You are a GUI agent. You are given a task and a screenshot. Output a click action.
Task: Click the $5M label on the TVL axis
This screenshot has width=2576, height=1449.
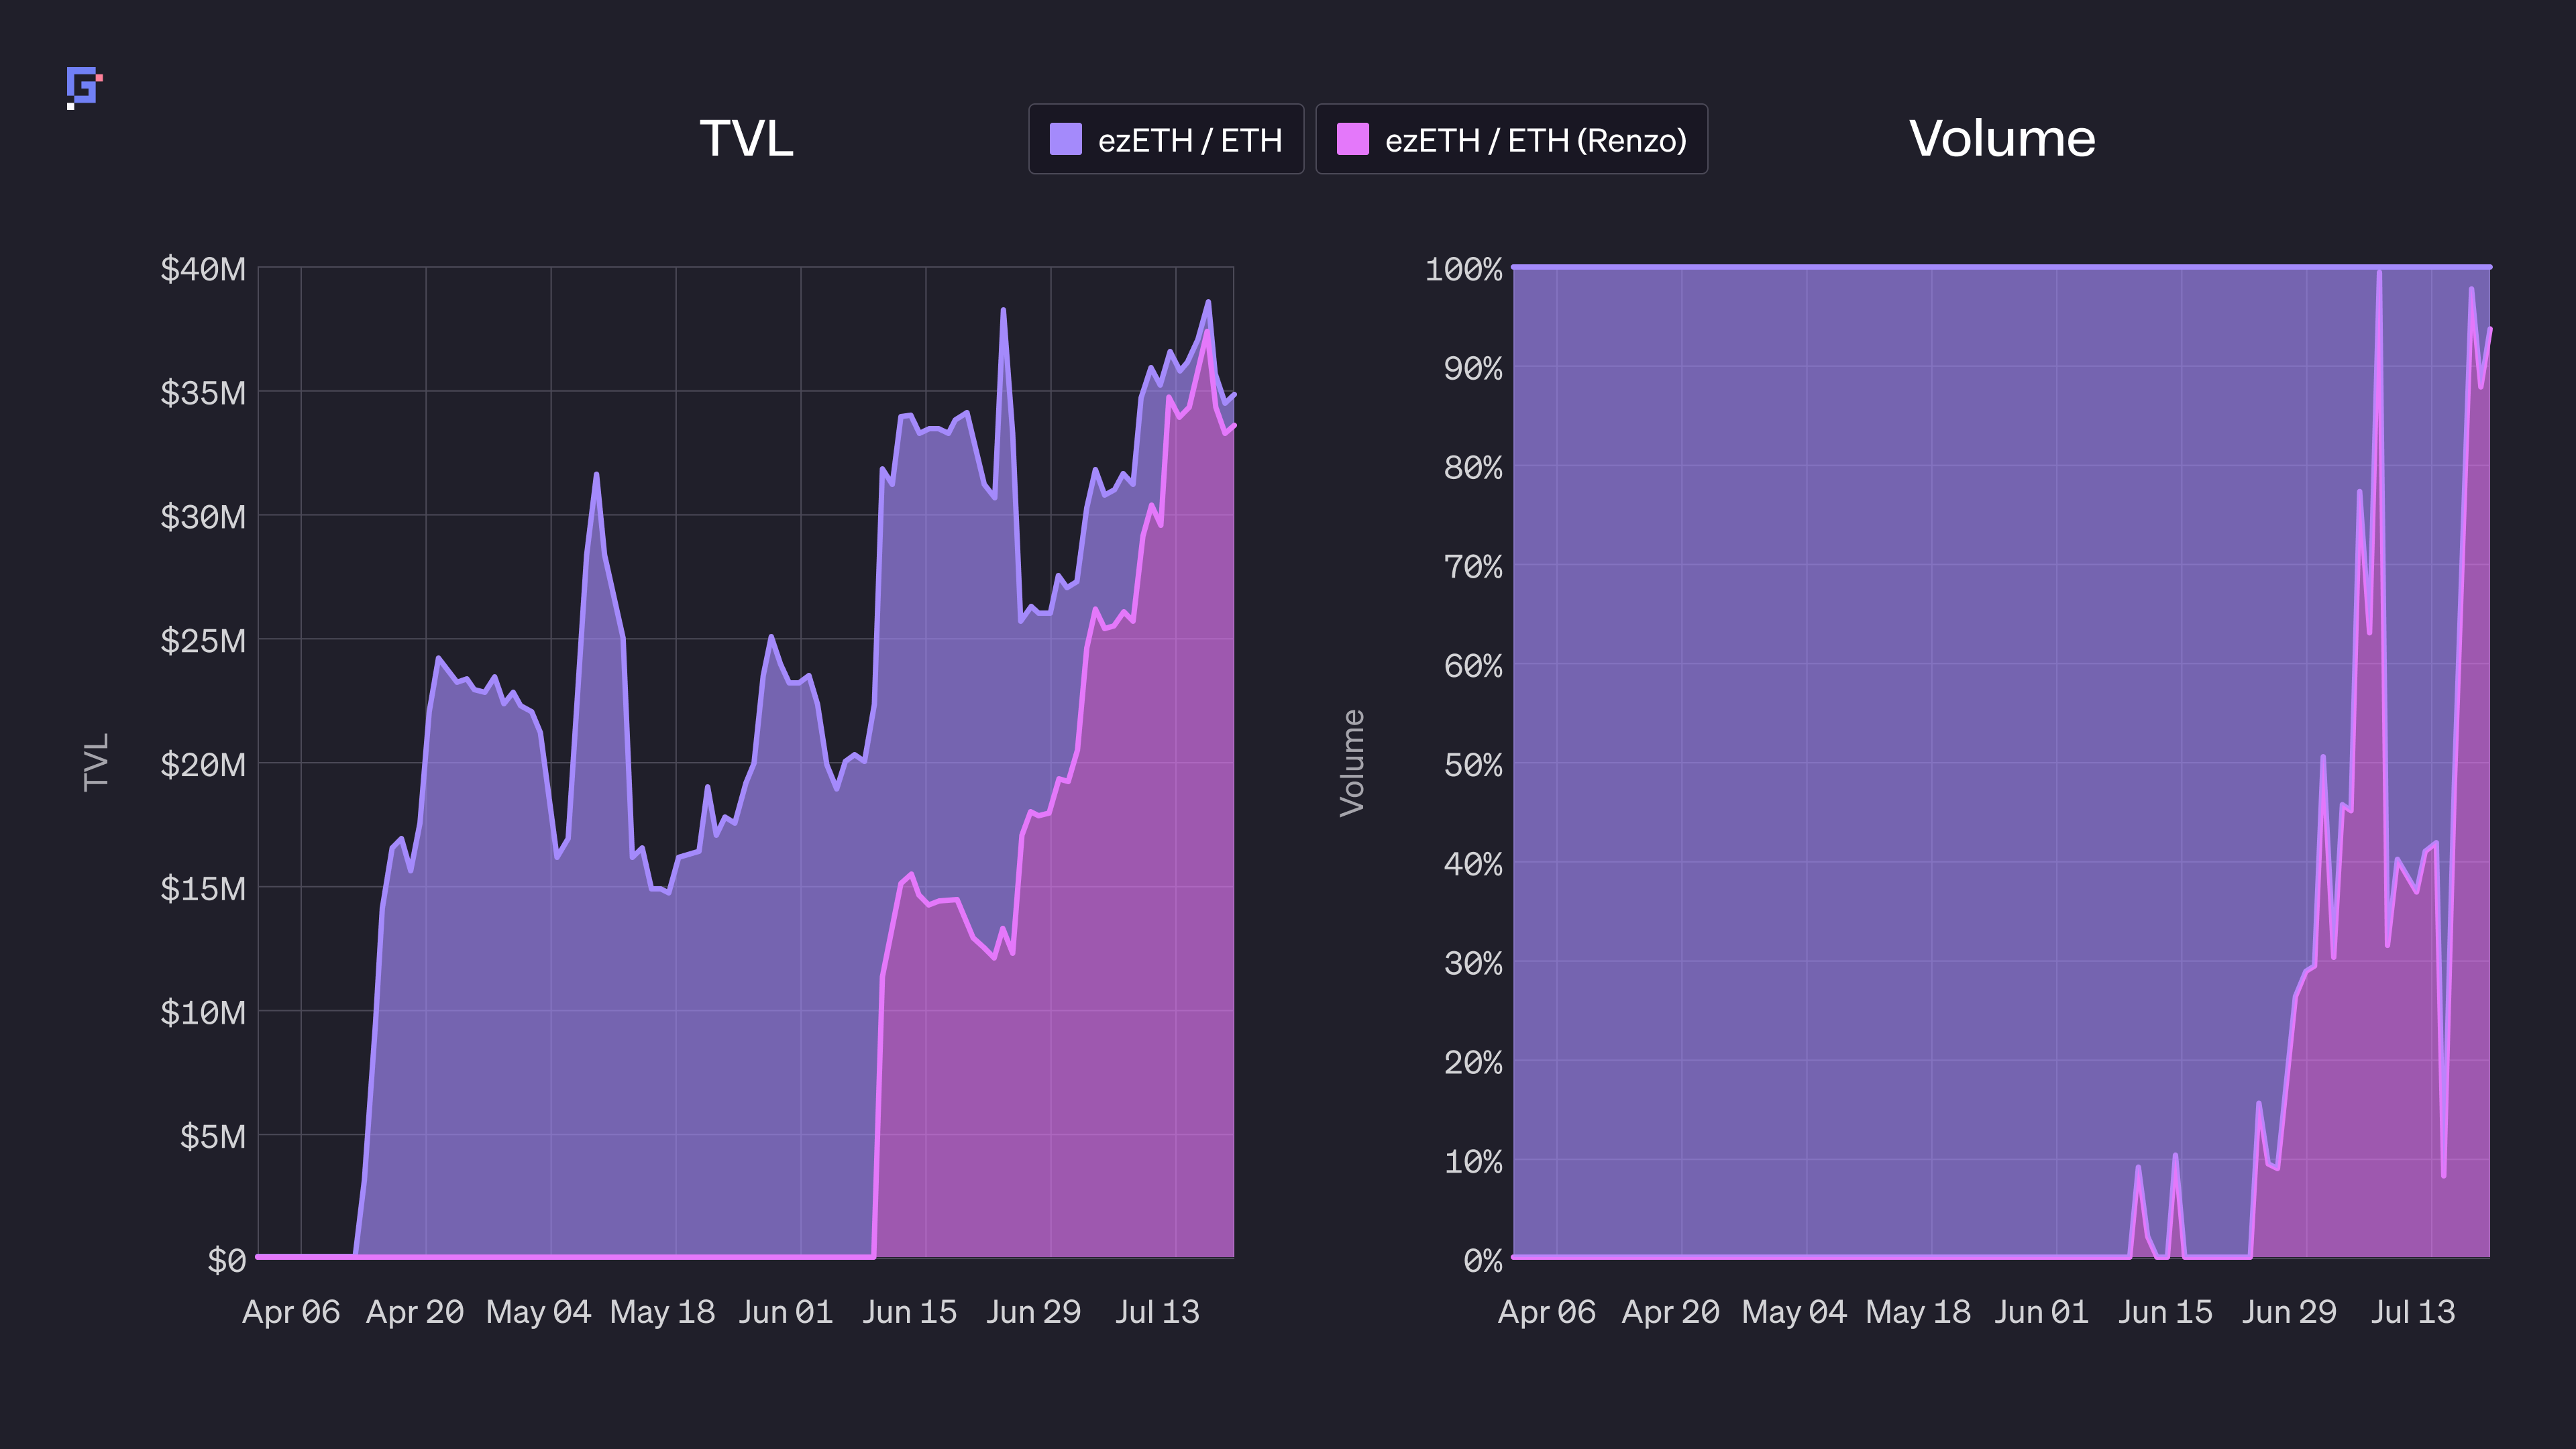tap(213, 1136)
